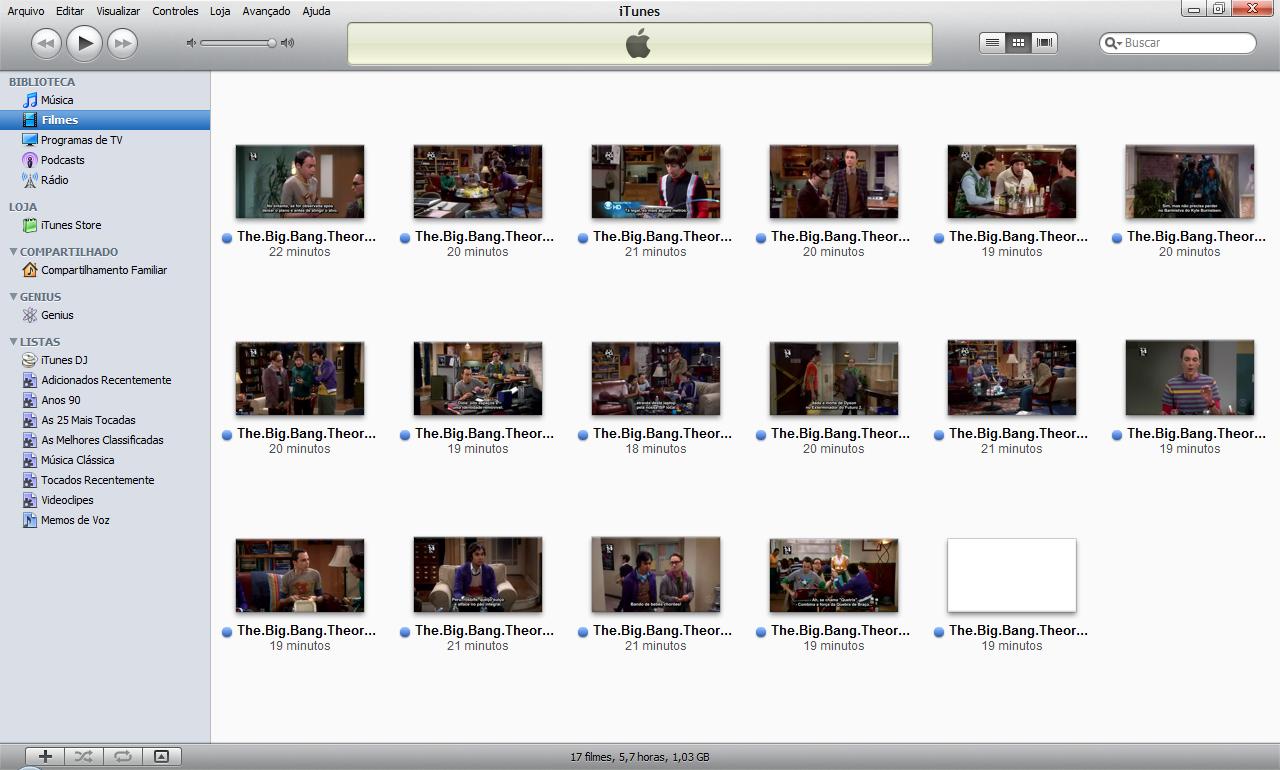This screenshot has width=1280, height=770.
Task: Open the Controles menu
Action: pos(175,11)
